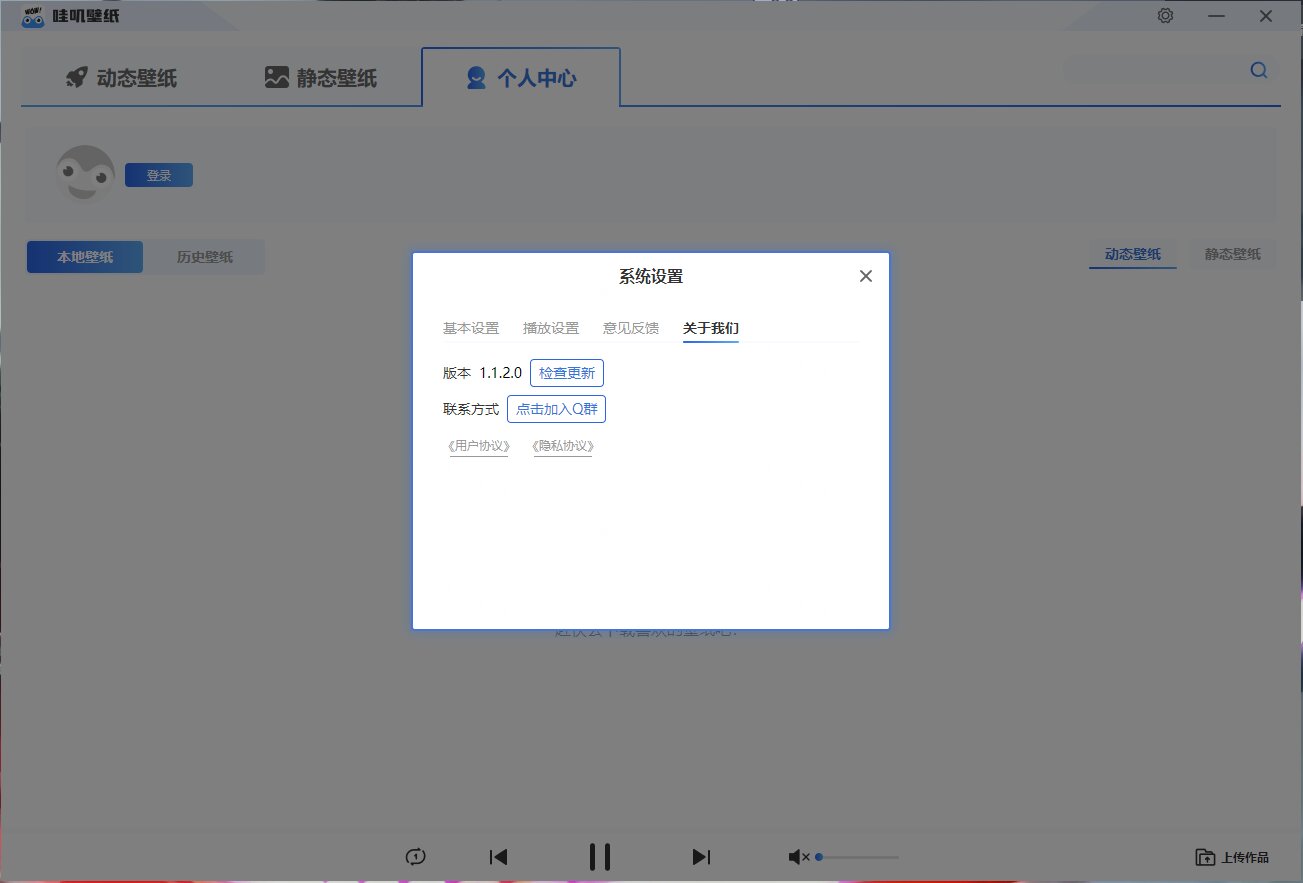Screen dimensions: 1303x883
Task: Open the search magnifier icon
Action: click(x=1258, y=70)
